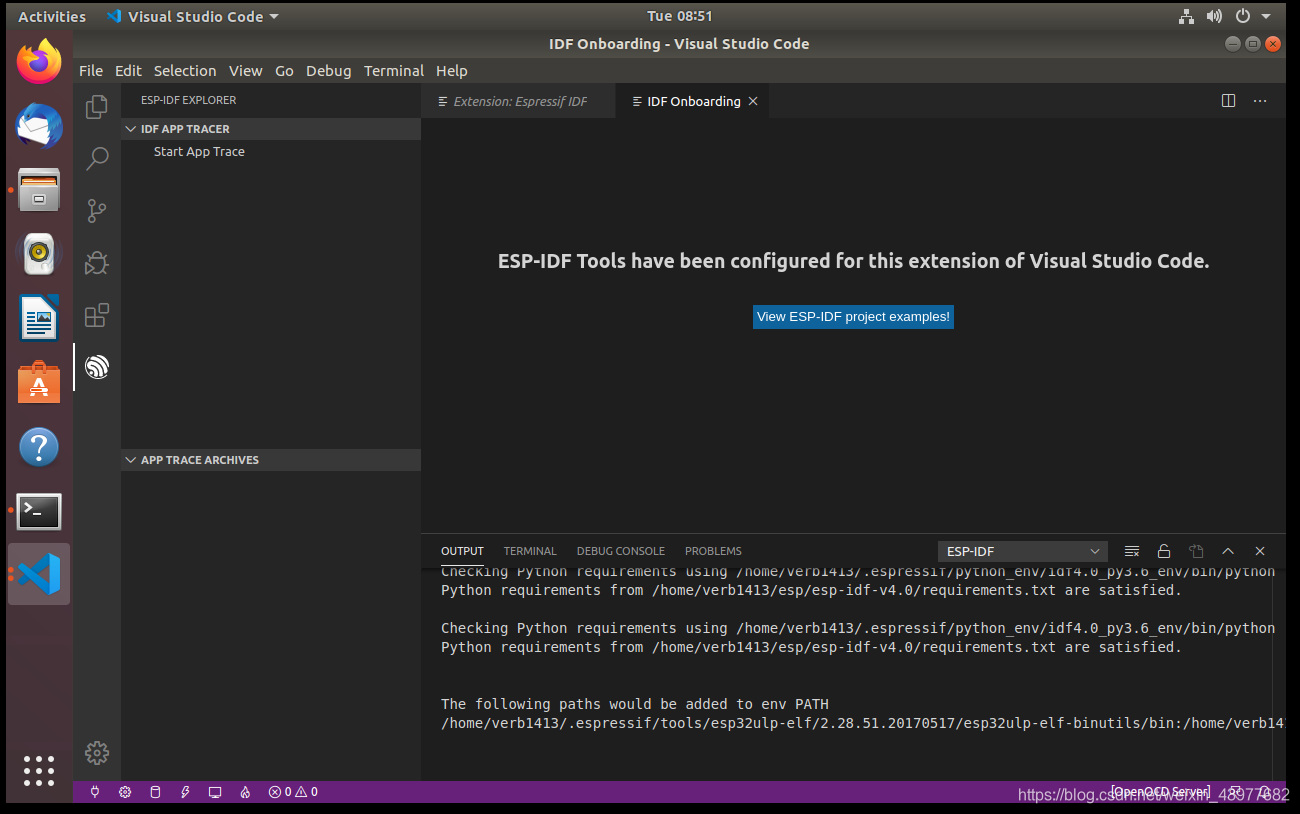This screenshot has height=814, width=1300.
Task: Click the gear SDK config icon in status bar
Action: pos(125,792)
